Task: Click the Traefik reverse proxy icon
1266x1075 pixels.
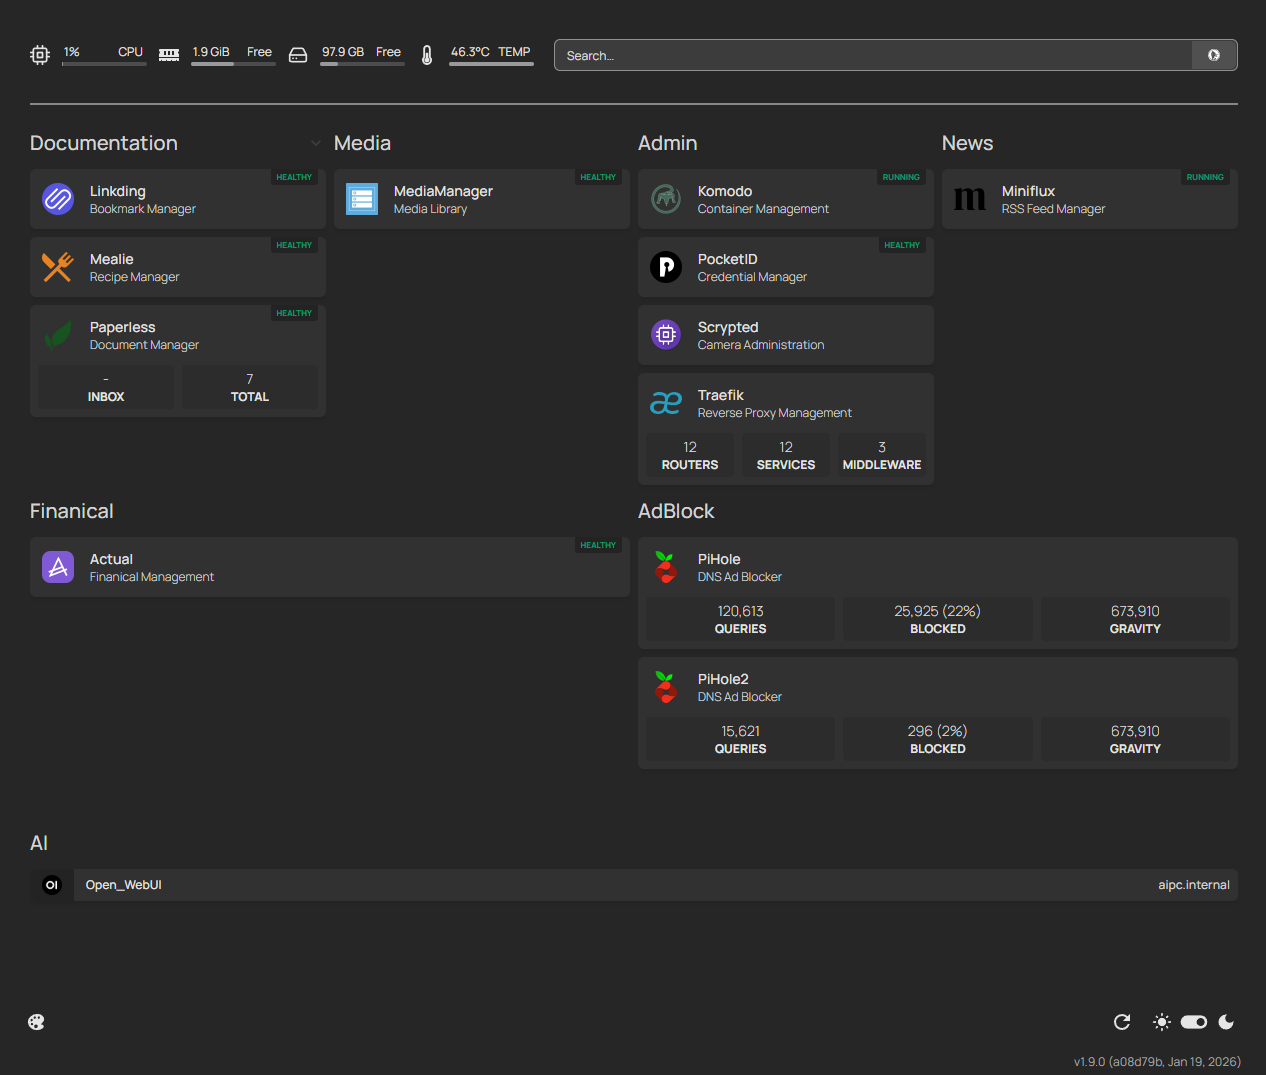Action: tap(666, 403)
